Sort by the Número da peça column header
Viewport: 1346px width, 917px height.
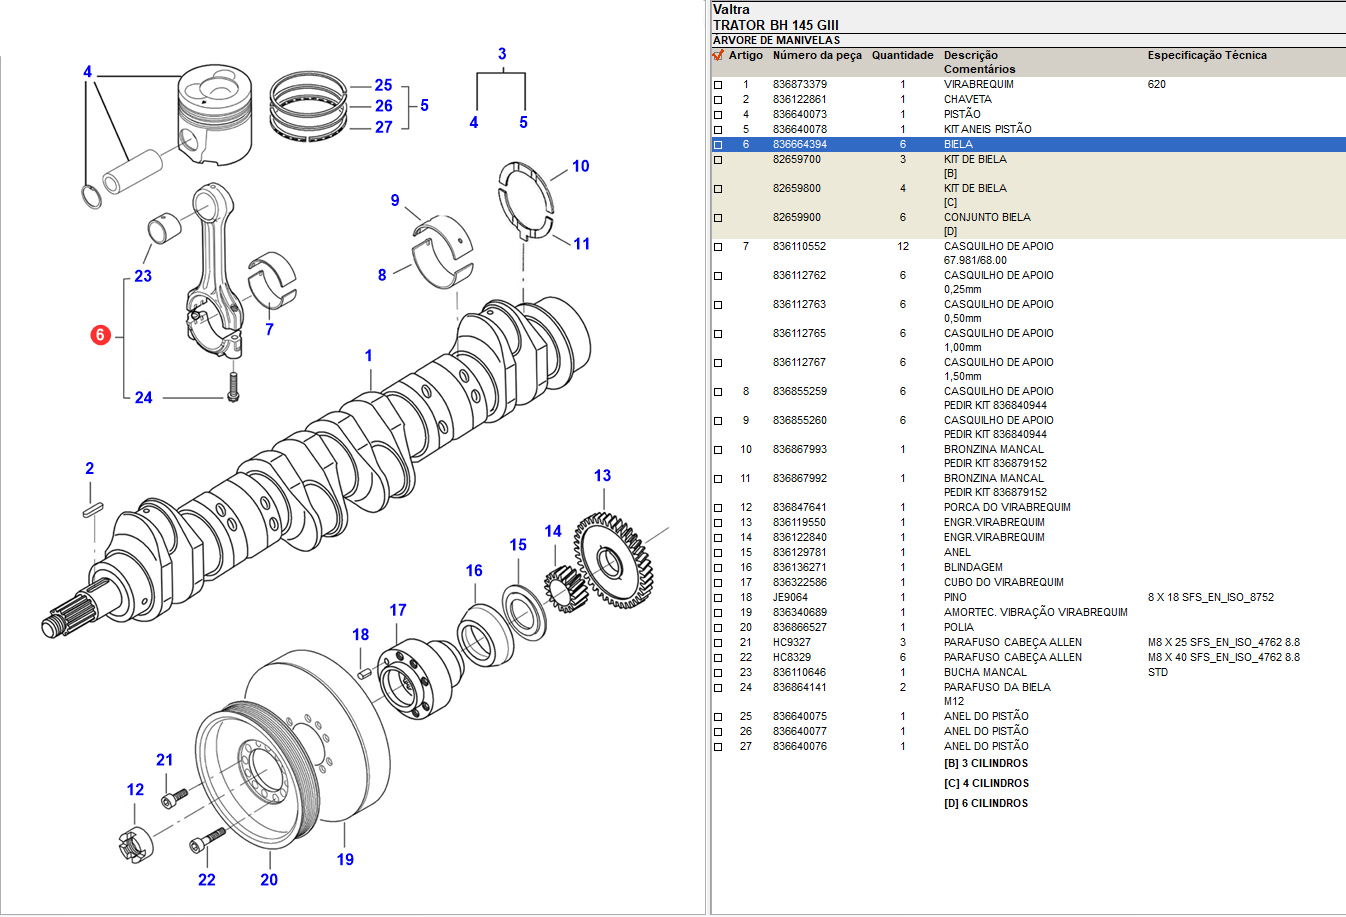pos(816,56)
